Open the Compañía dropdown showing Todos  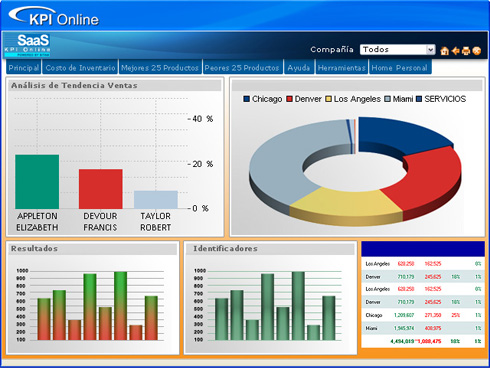(x=397, y=49)
